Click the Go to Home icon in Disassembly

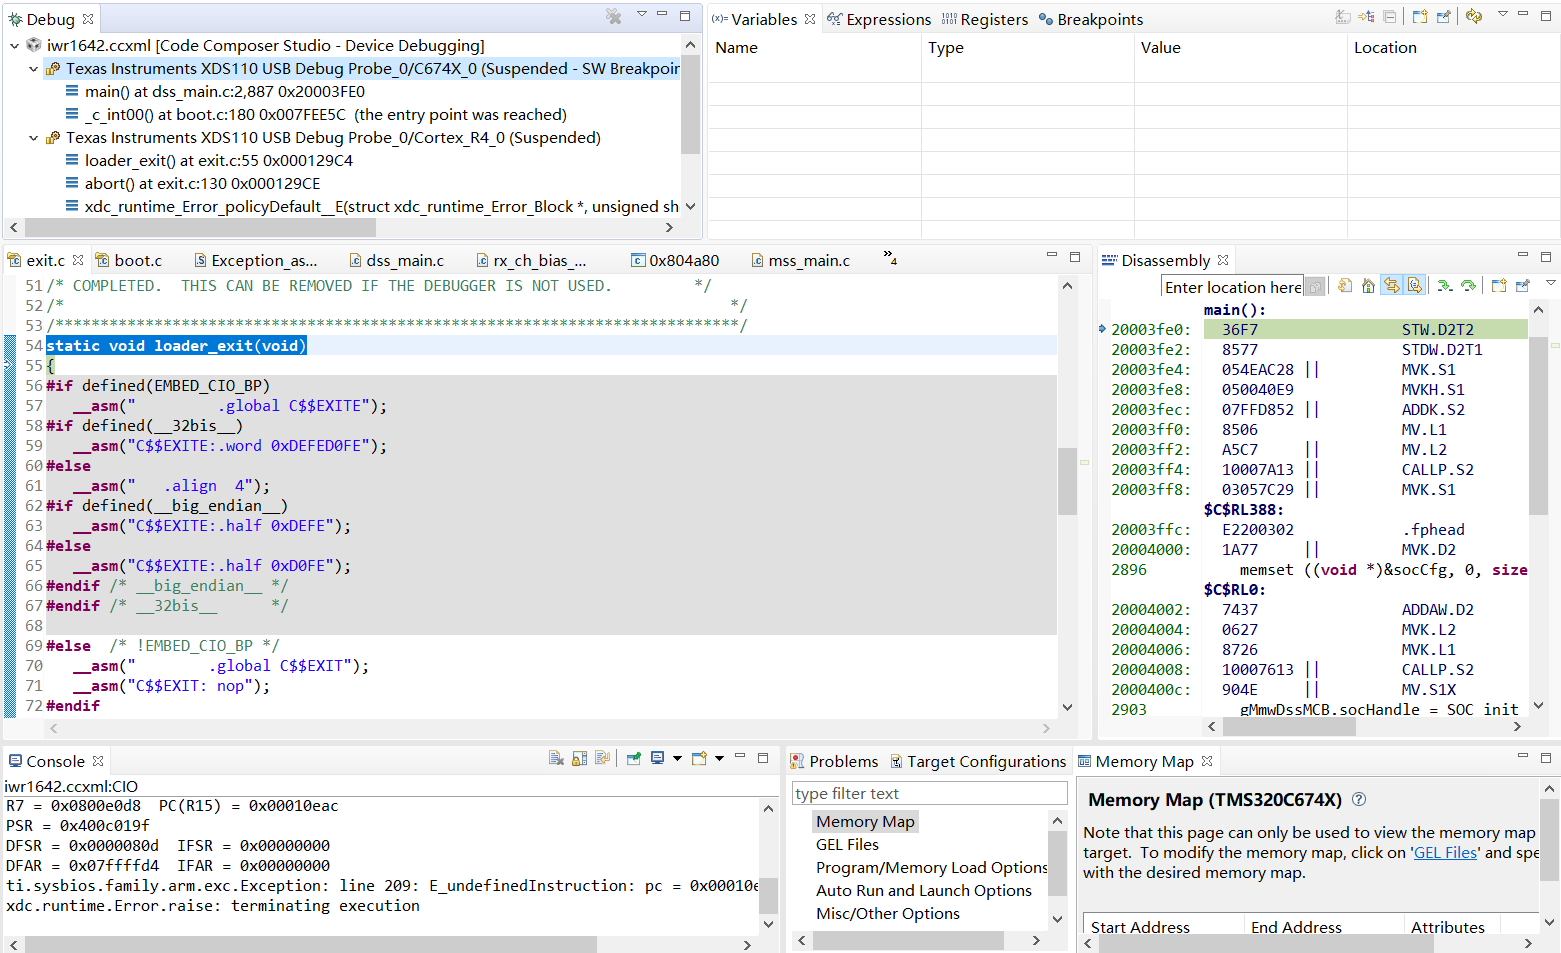1368,286
